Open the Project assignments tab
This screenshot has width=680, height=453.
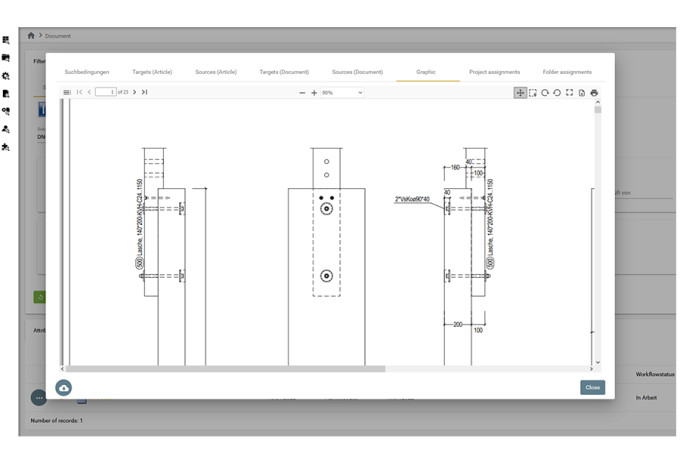click(x=494, y=72)
